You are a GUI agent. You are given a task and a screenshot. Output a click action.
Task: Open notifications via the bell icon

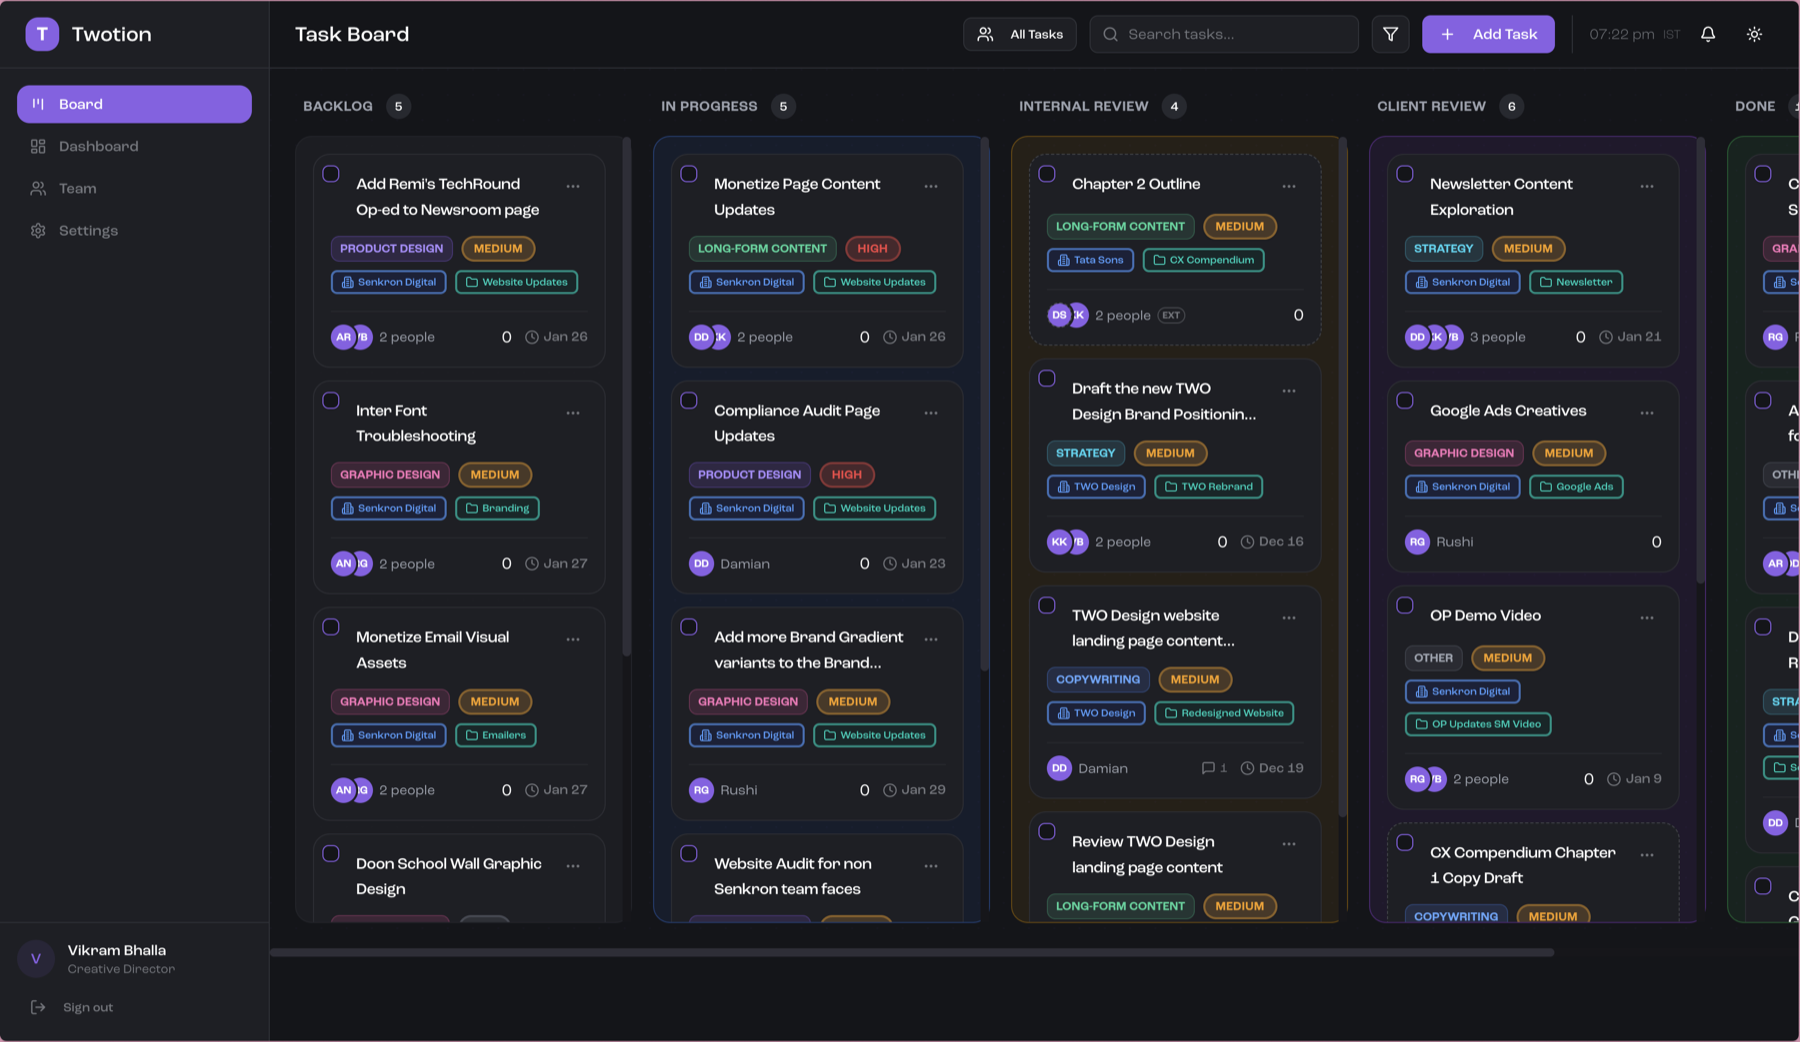point(1707,33)
